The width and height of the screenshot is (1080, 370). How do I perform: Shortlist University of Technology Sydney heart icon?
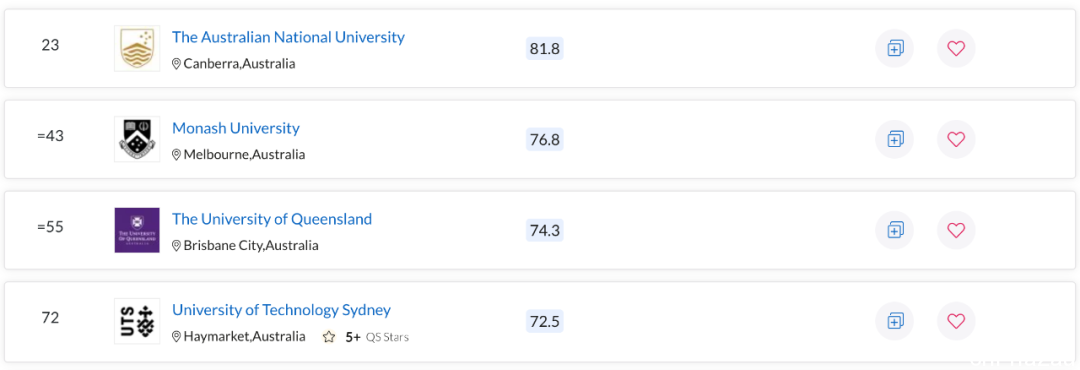pyautogui.click(x=956, y=321)
